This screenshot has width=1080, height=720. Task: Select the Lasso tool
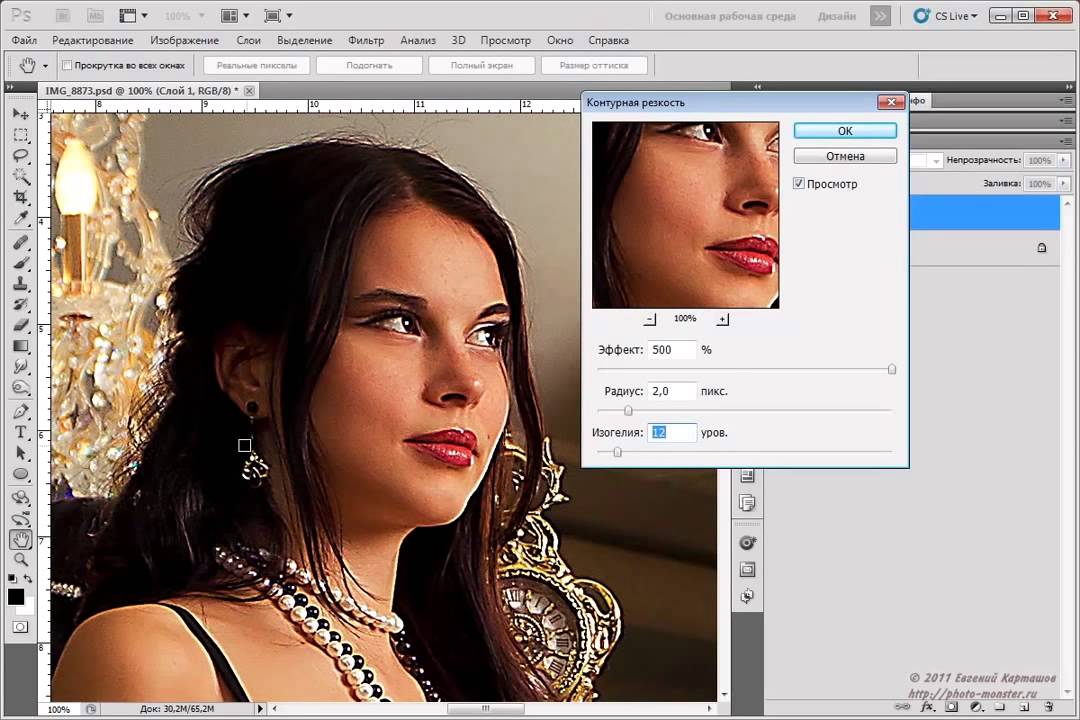coord(20,157)
